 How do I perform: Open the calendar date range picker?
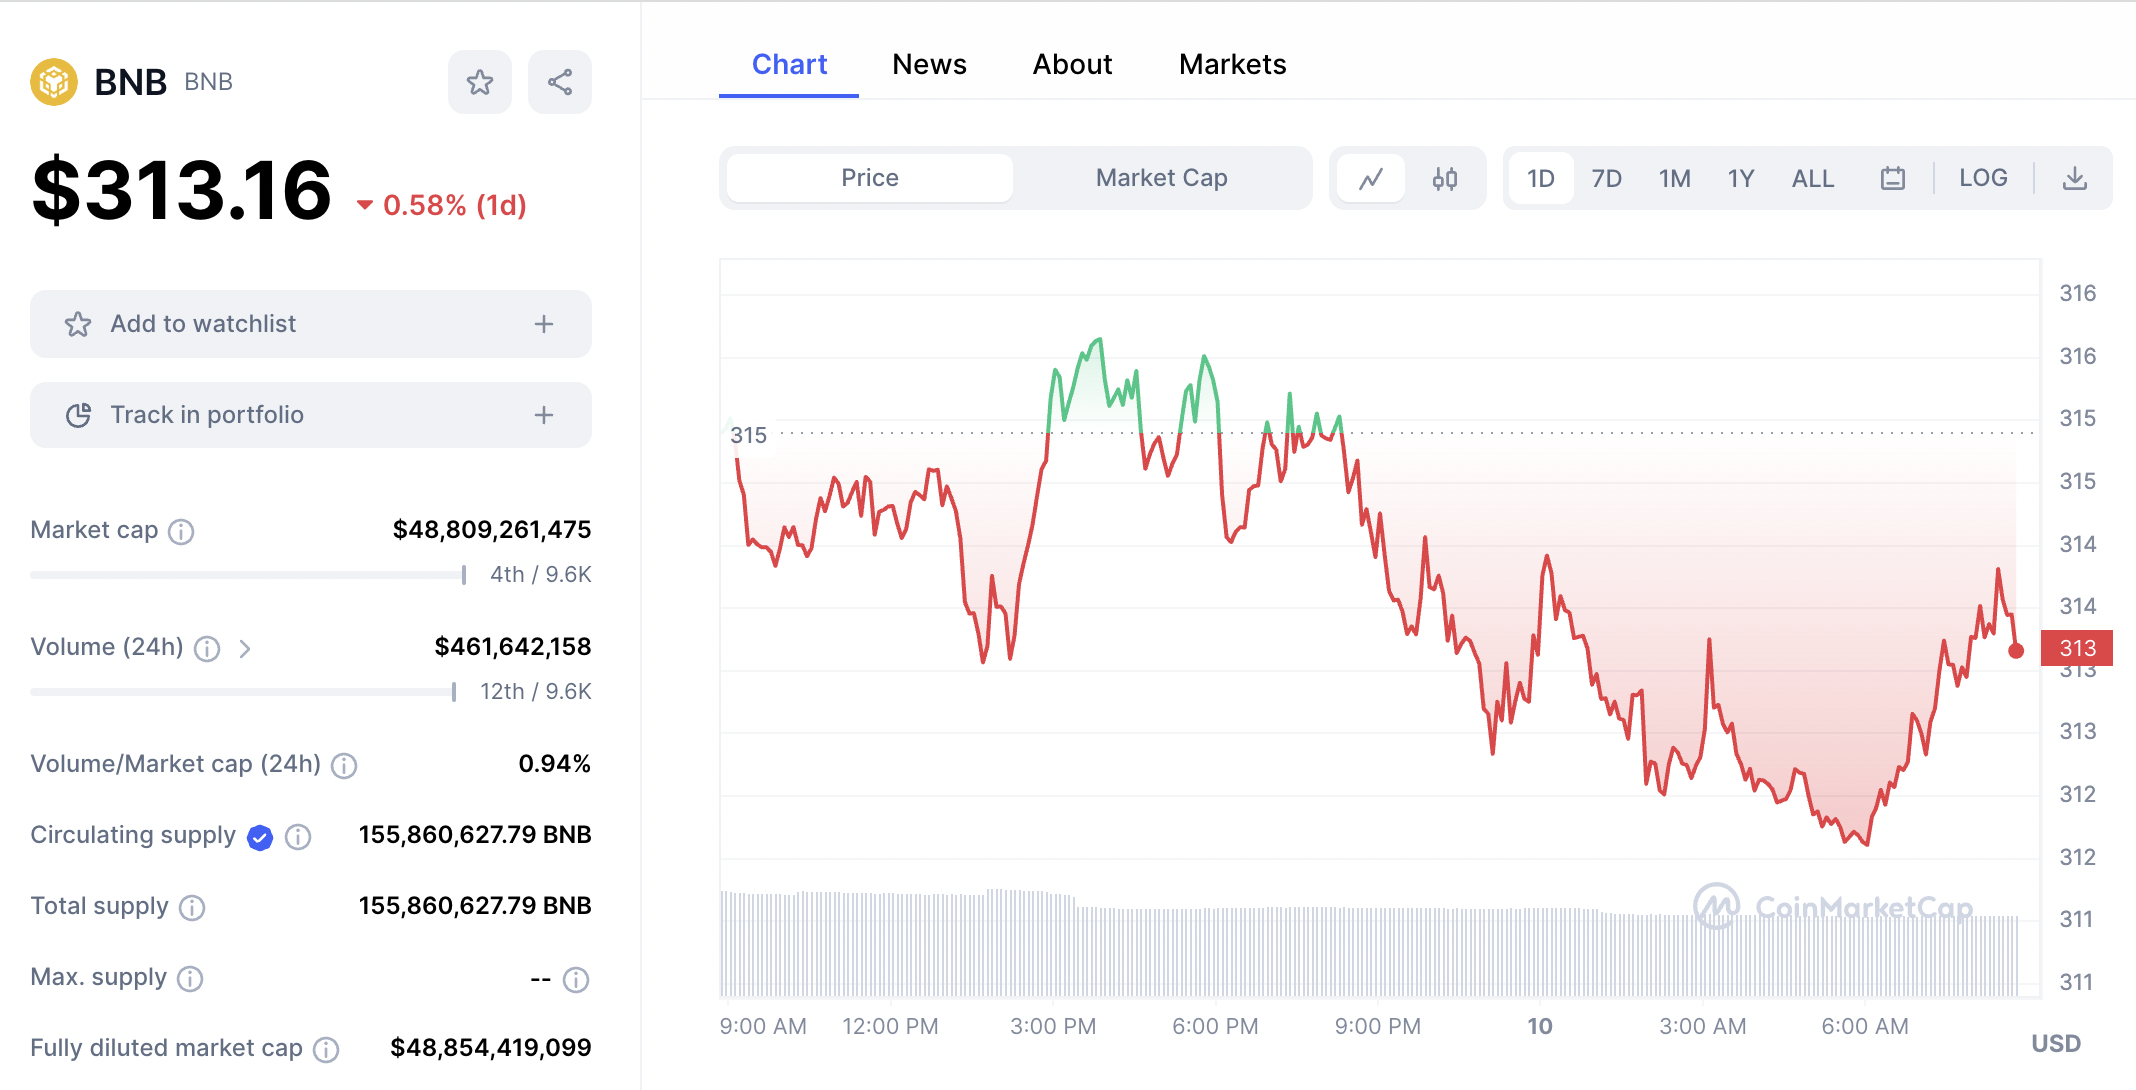tap(1893, 178)
